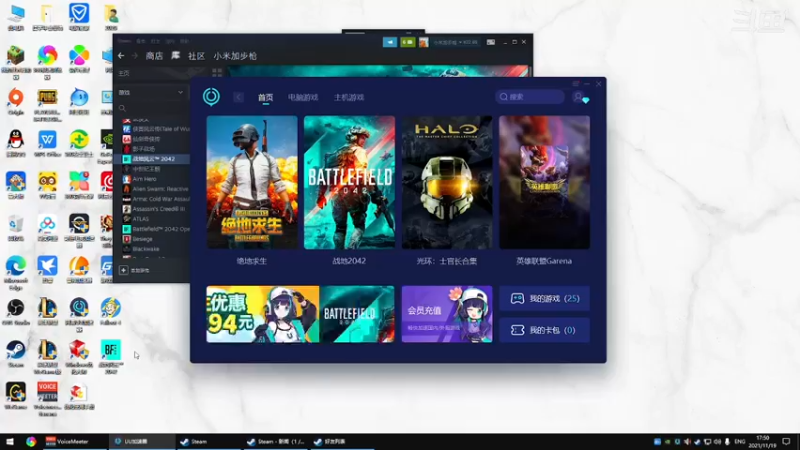Click the PUBG desktop icon
Image resolution: width=800 pixels, height=450 pixels.
point(47,105)
